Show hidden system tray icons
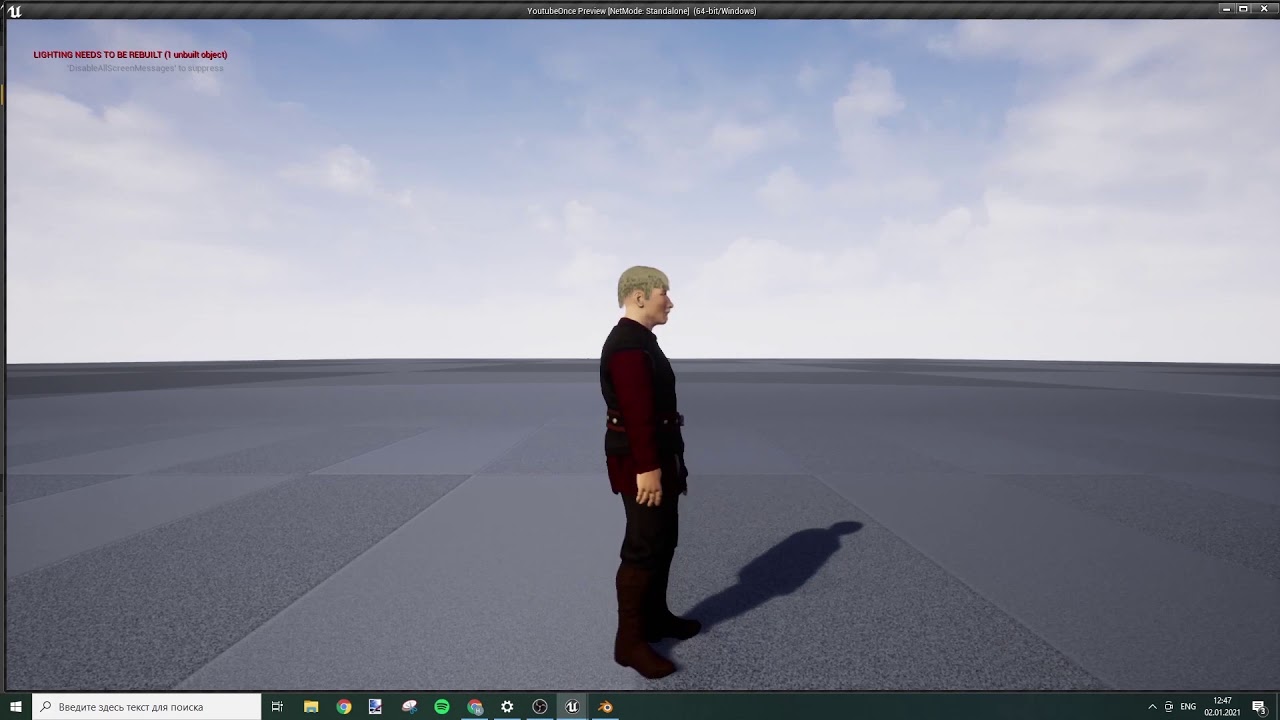Viewport: 1280px width, 720px height. pos(1152,706)
